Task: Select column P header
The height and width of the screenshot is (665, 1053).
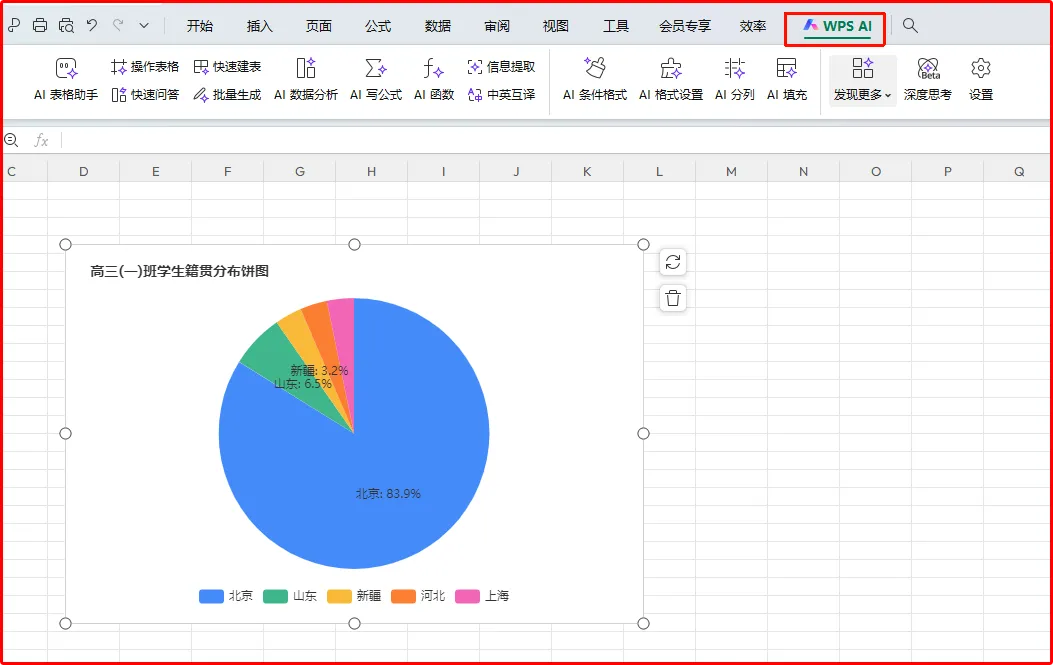Action: pyautogui.click(x=948, y=171)
